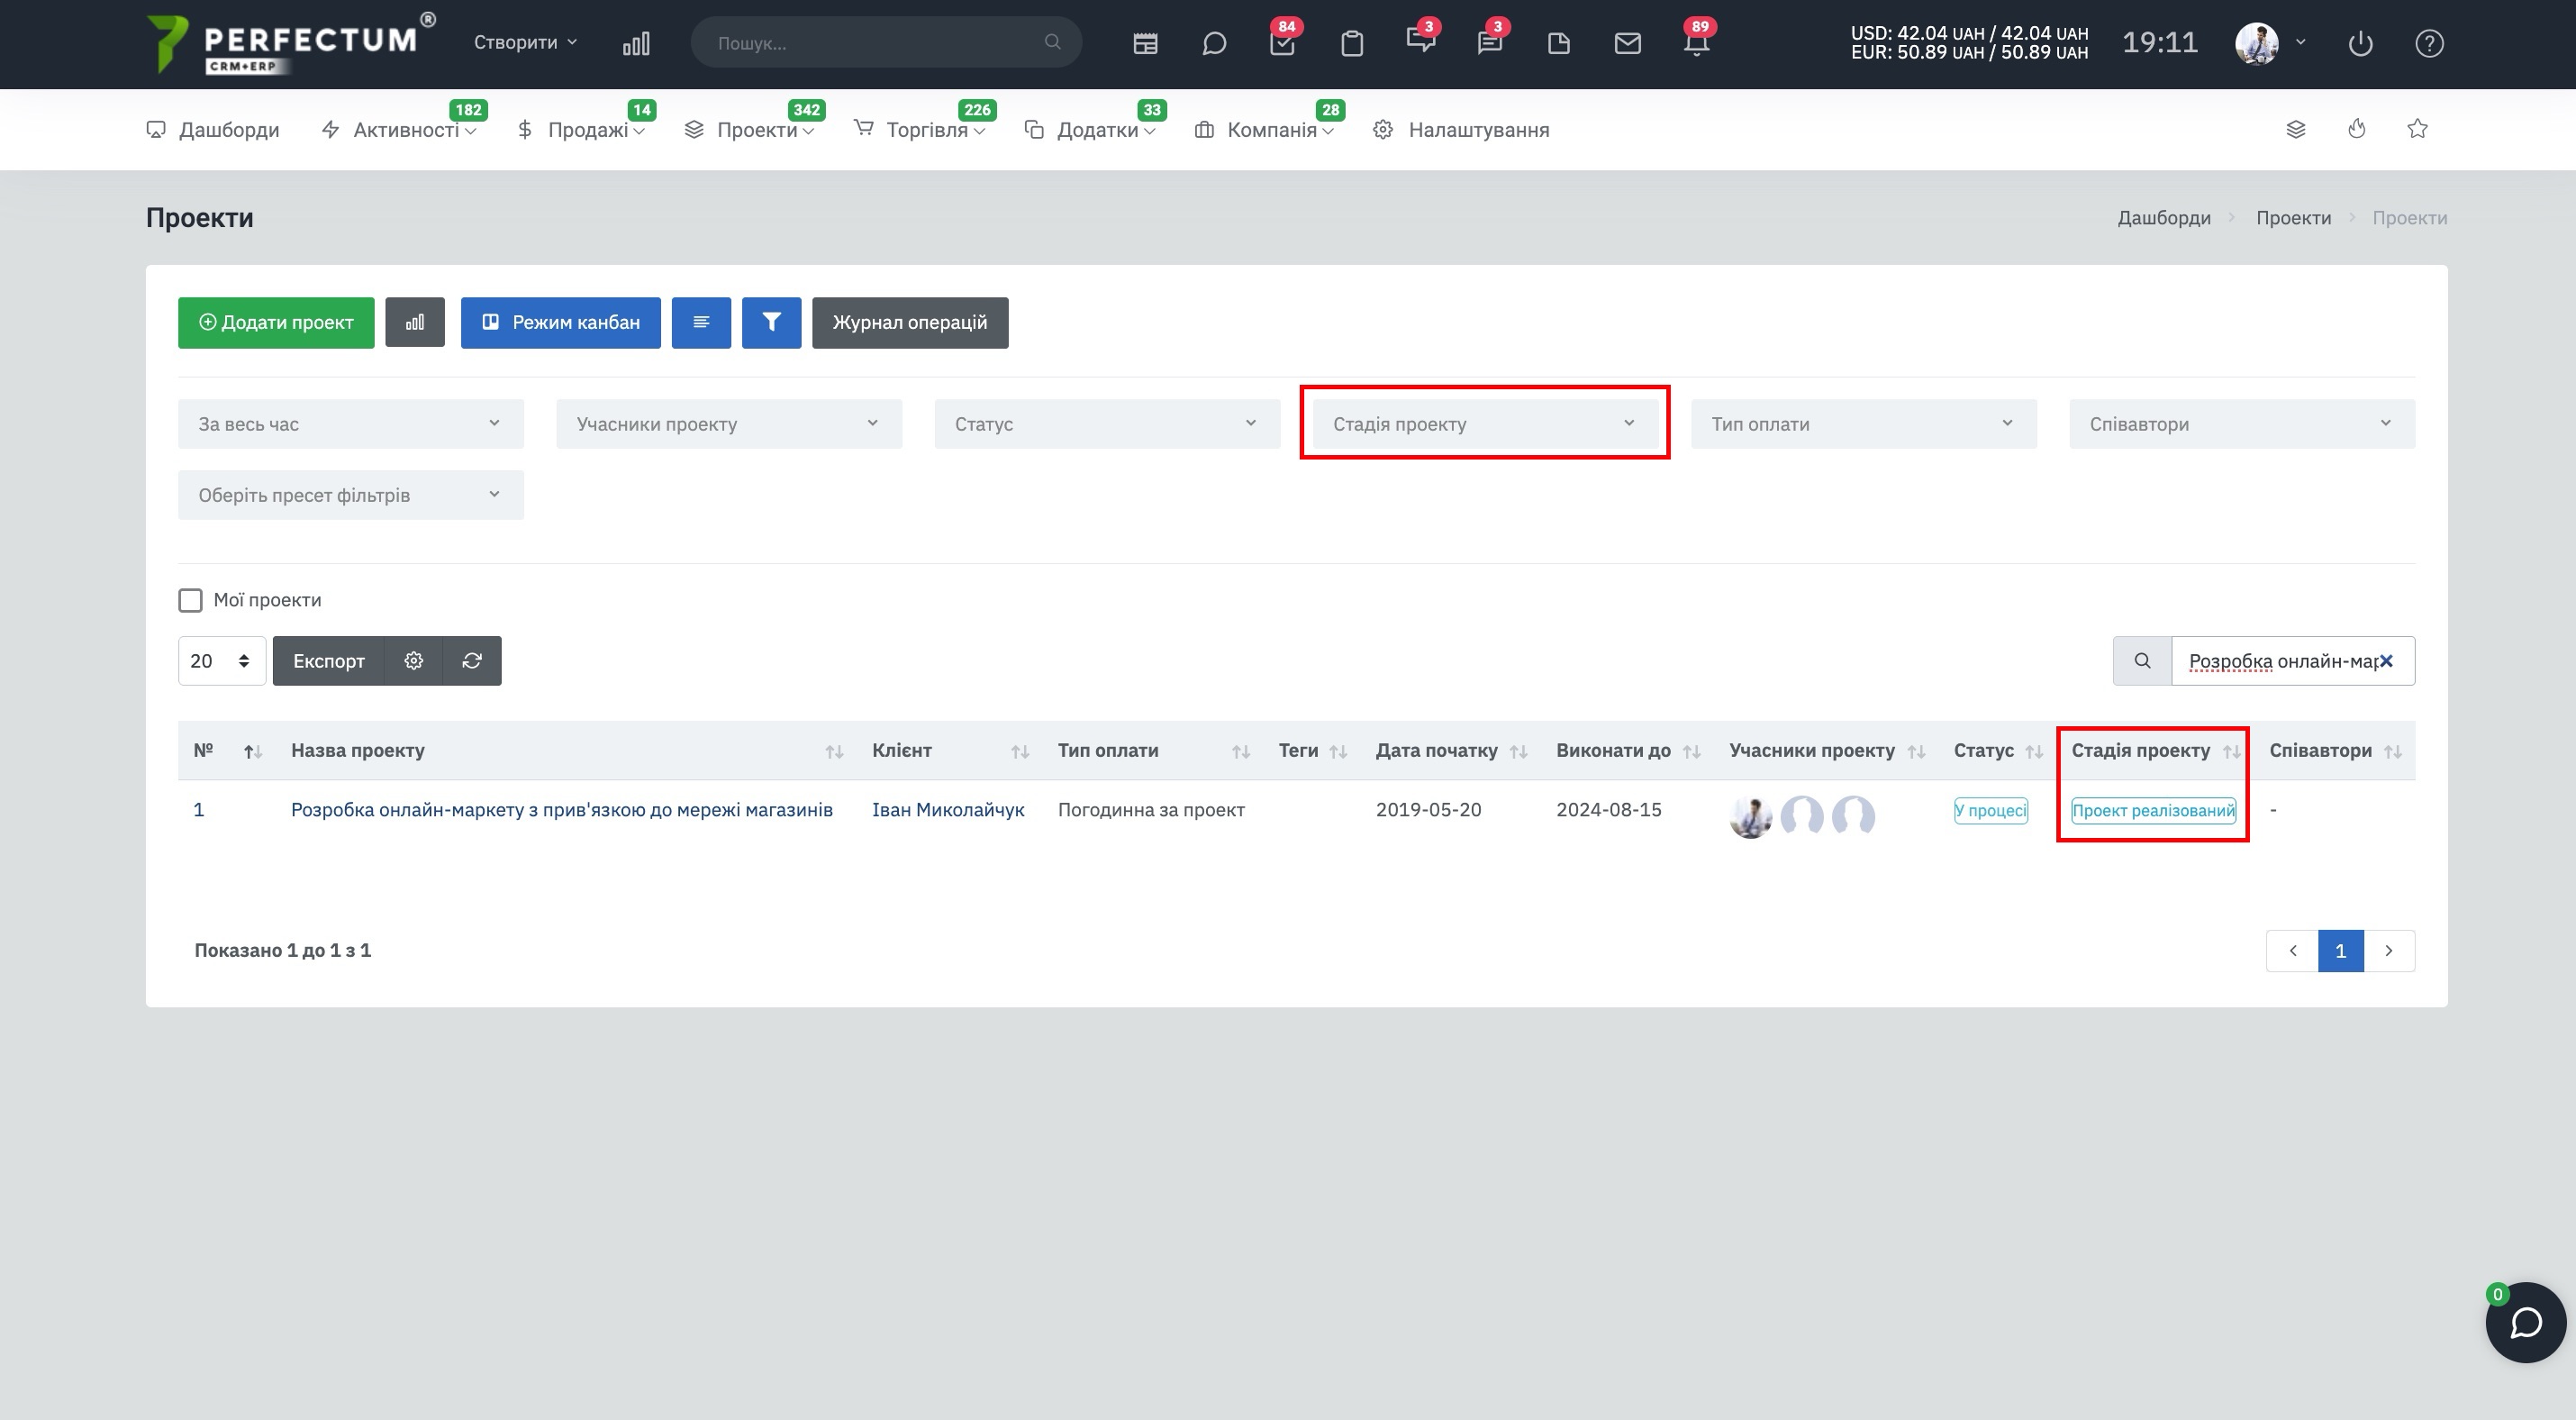Screen dimensions: 2576x1420
Task: Open the Учасники проекту filter dropdown
Action: (x=729, y=424)
